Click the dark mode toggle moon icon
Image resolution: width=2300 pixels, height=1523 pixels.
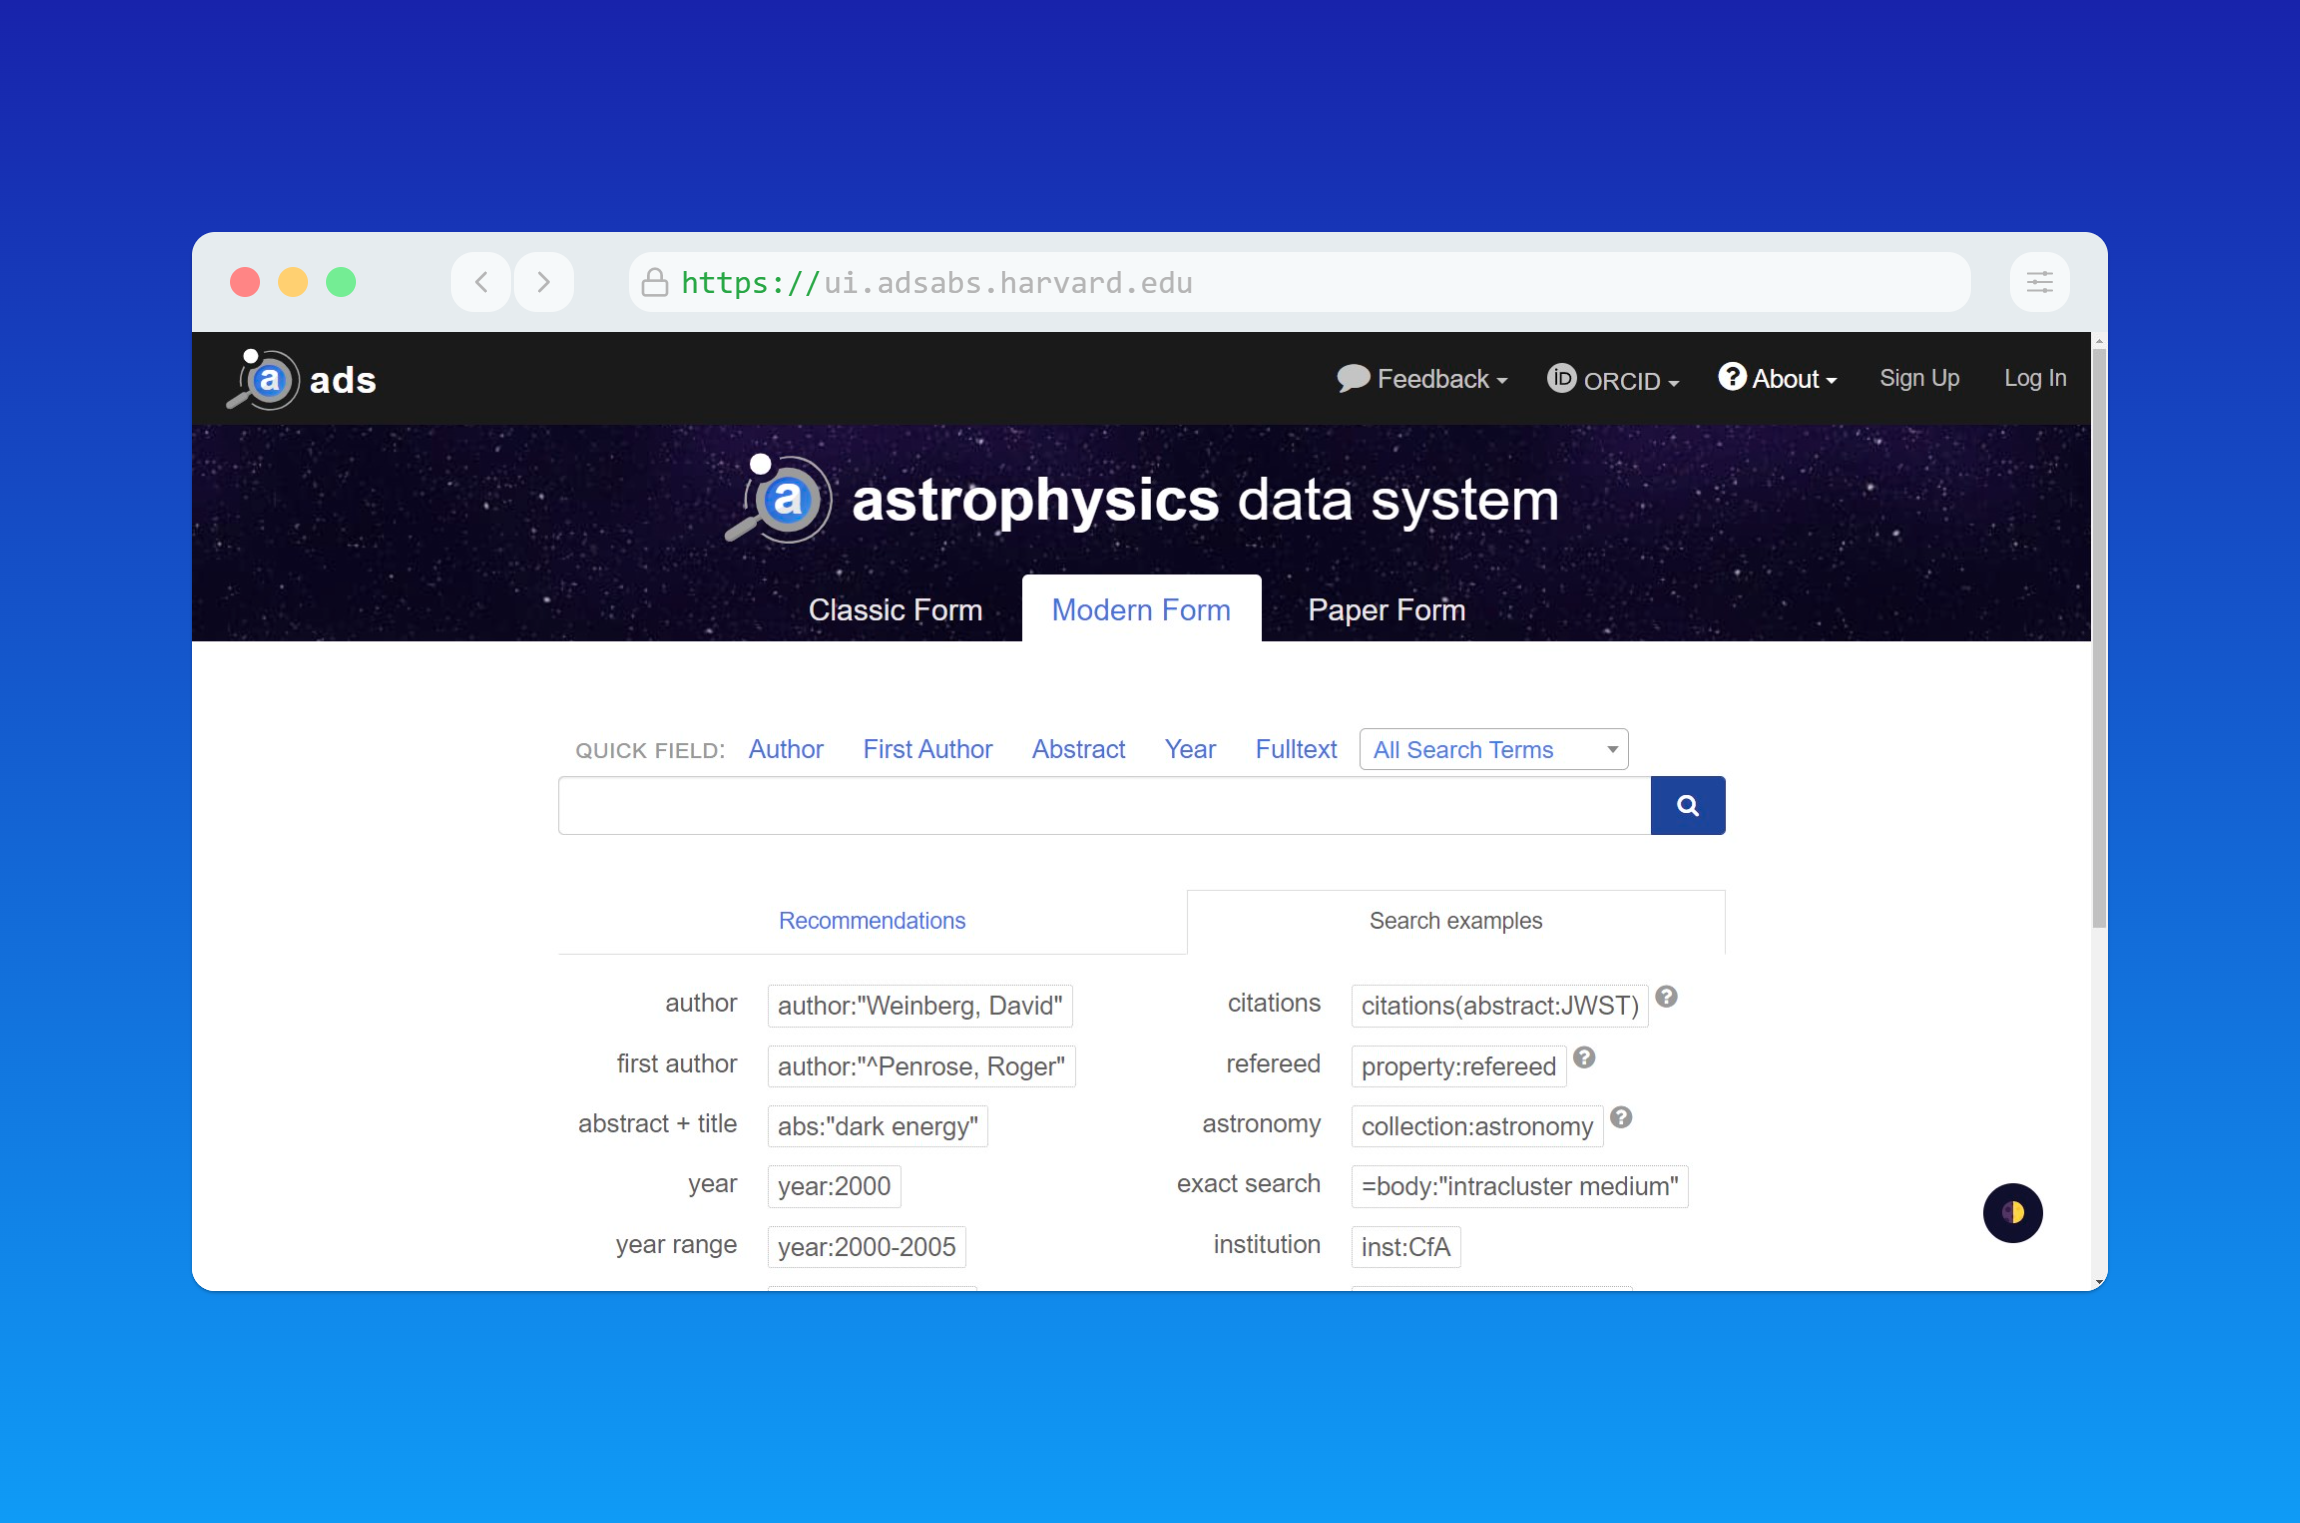pos(2011,1212)
